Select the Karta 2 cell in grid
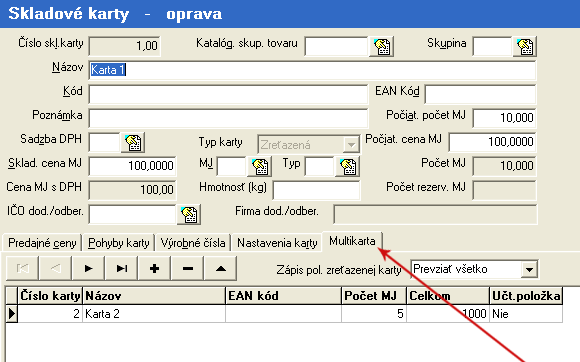580x362 pixels. tap(154, 314)
